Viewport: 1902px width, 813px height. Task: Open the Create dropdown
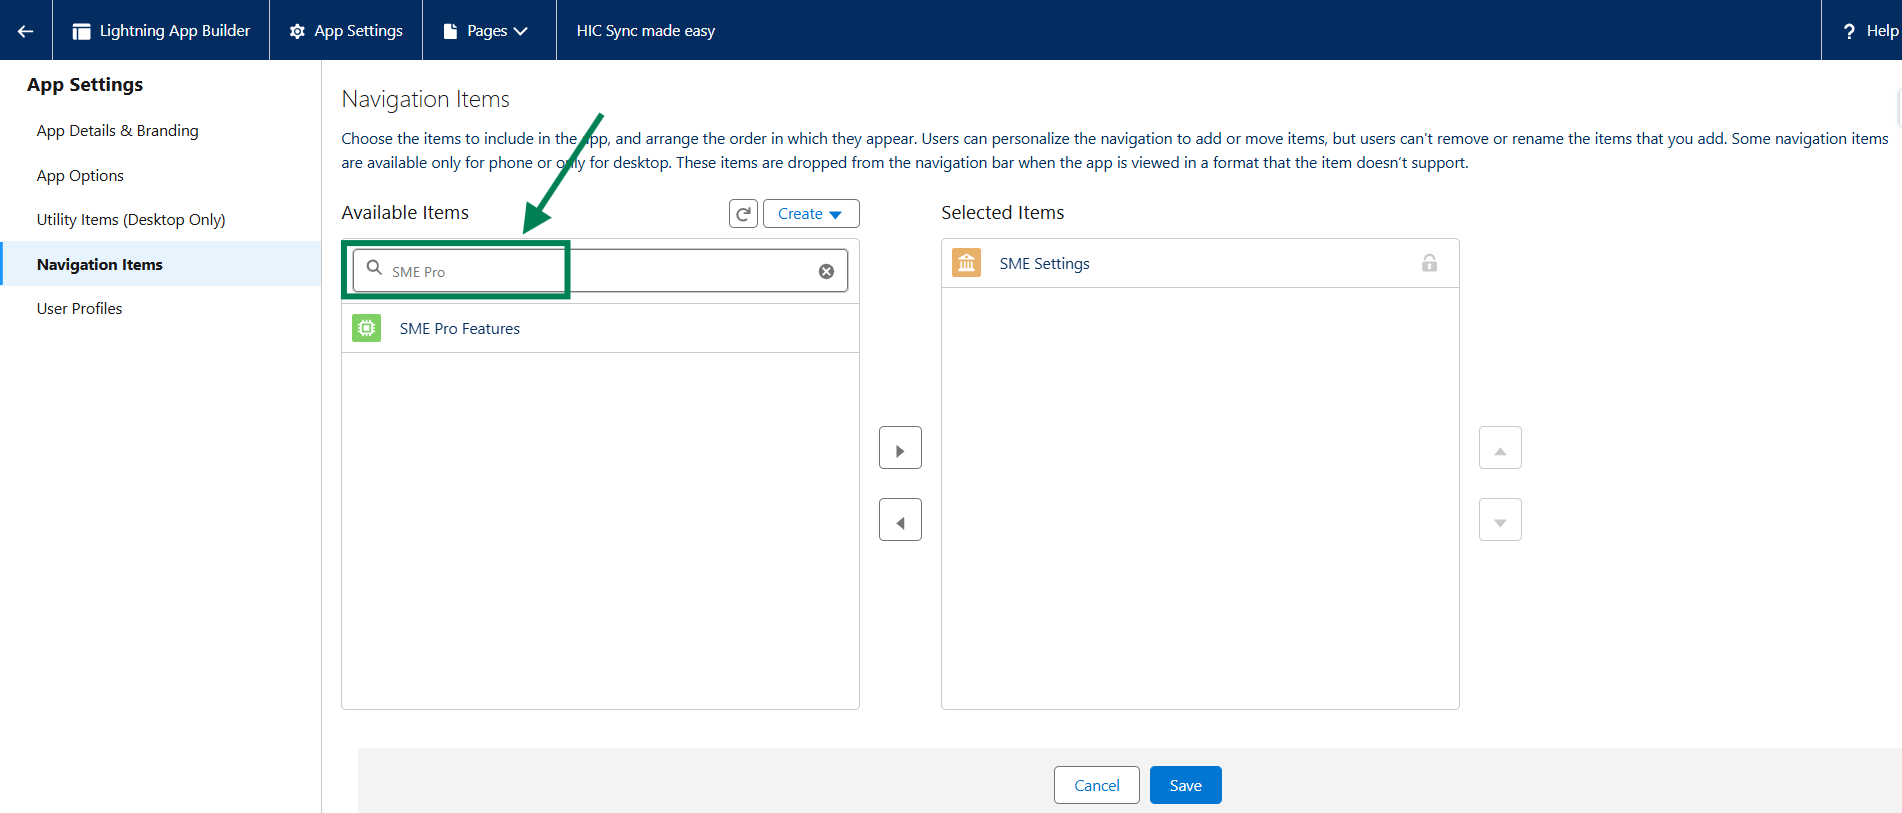pos(811,214)
